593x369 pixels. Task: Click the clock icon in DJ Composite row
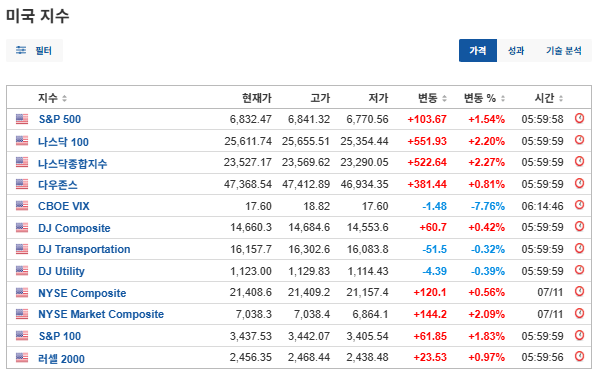tap(579, 226)
